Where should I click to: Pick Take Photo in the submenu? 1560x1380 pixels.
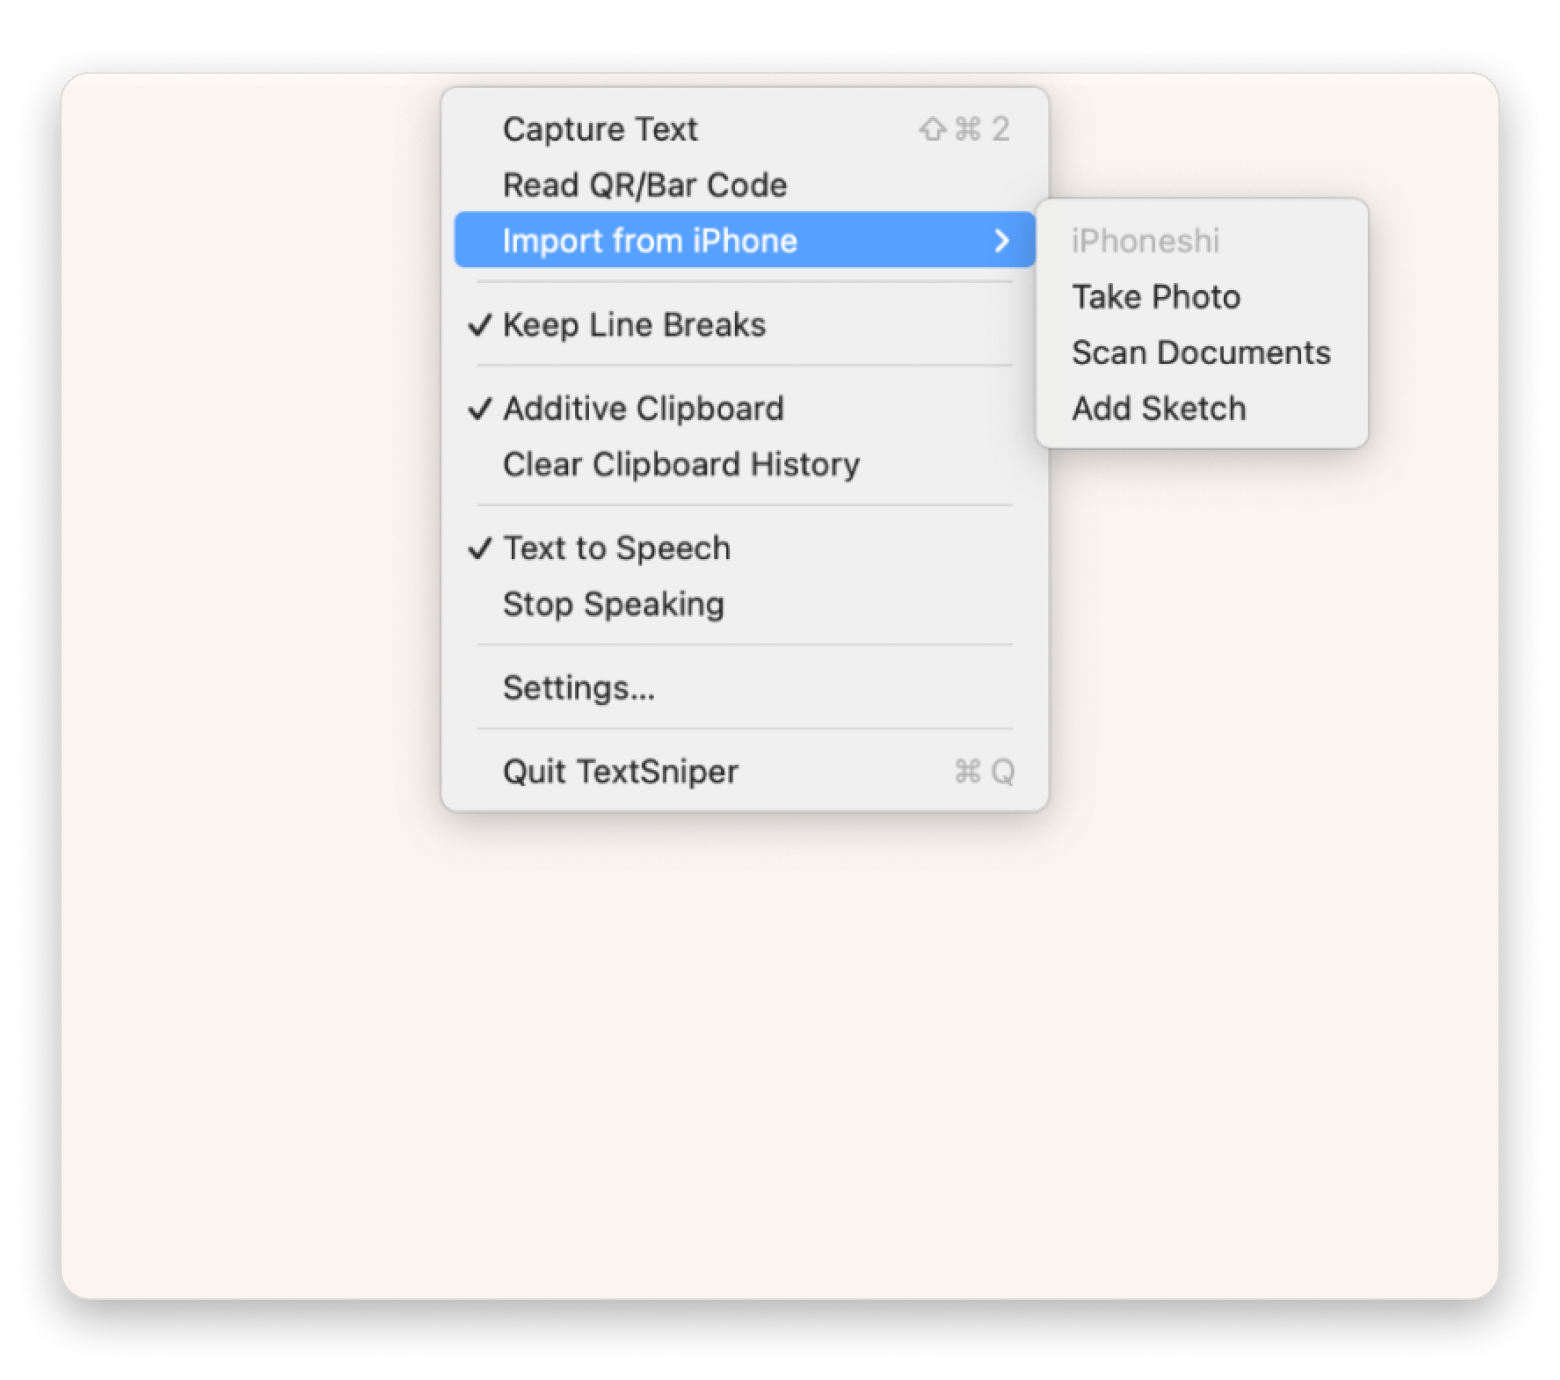[x=1156, y=297]
